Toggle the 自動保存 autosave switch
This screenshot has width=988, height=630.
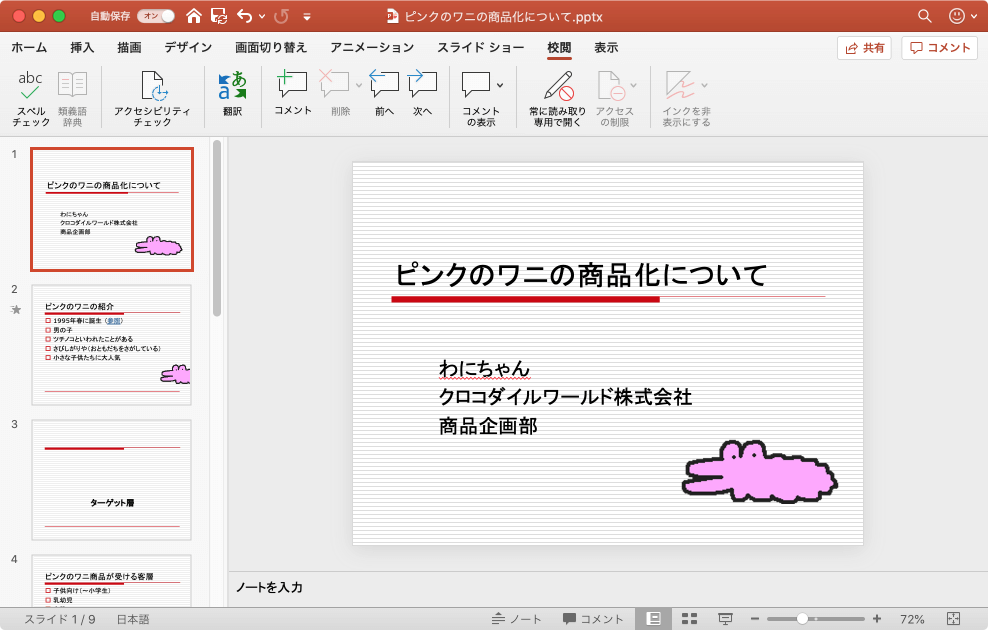(x=155, y=16)
